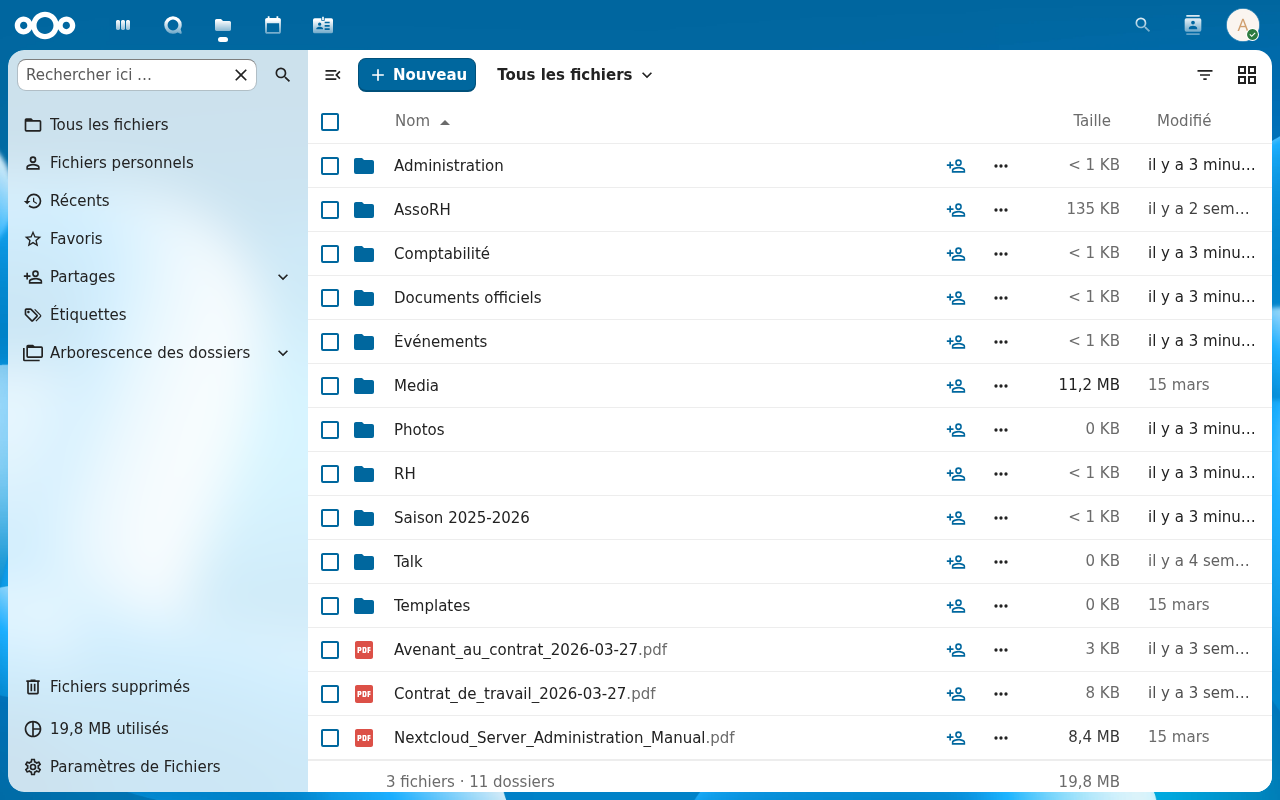This screenshot has width=1280, height=800.
Task: Click the PDF icon of Avenant_au_contrat file
Action: 364,650
